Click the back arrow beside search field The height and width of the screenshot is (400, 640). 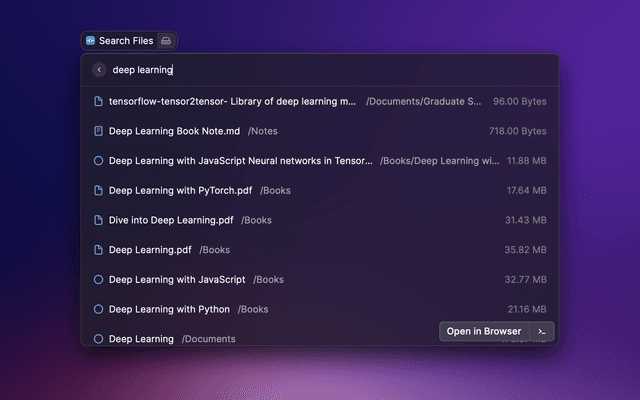click(x=98, y=70)
